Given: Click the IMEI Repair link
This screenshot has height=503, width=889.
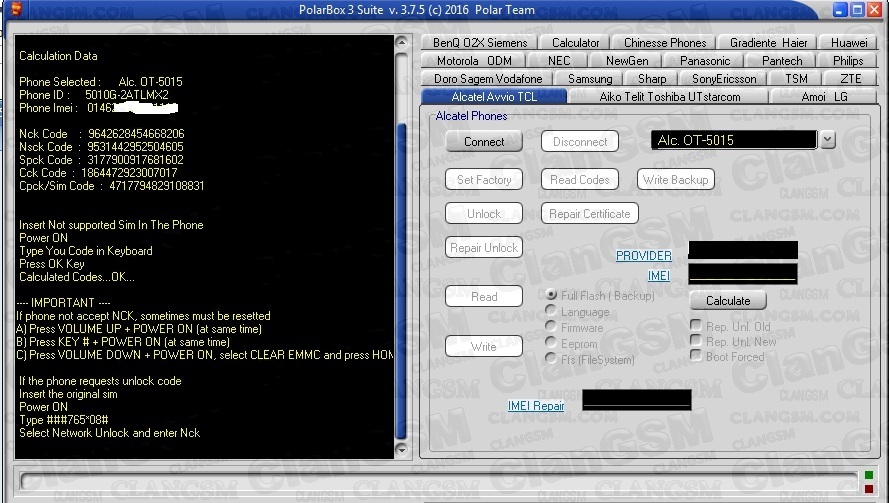Looking at the screenshot, I should coord(536,405).
